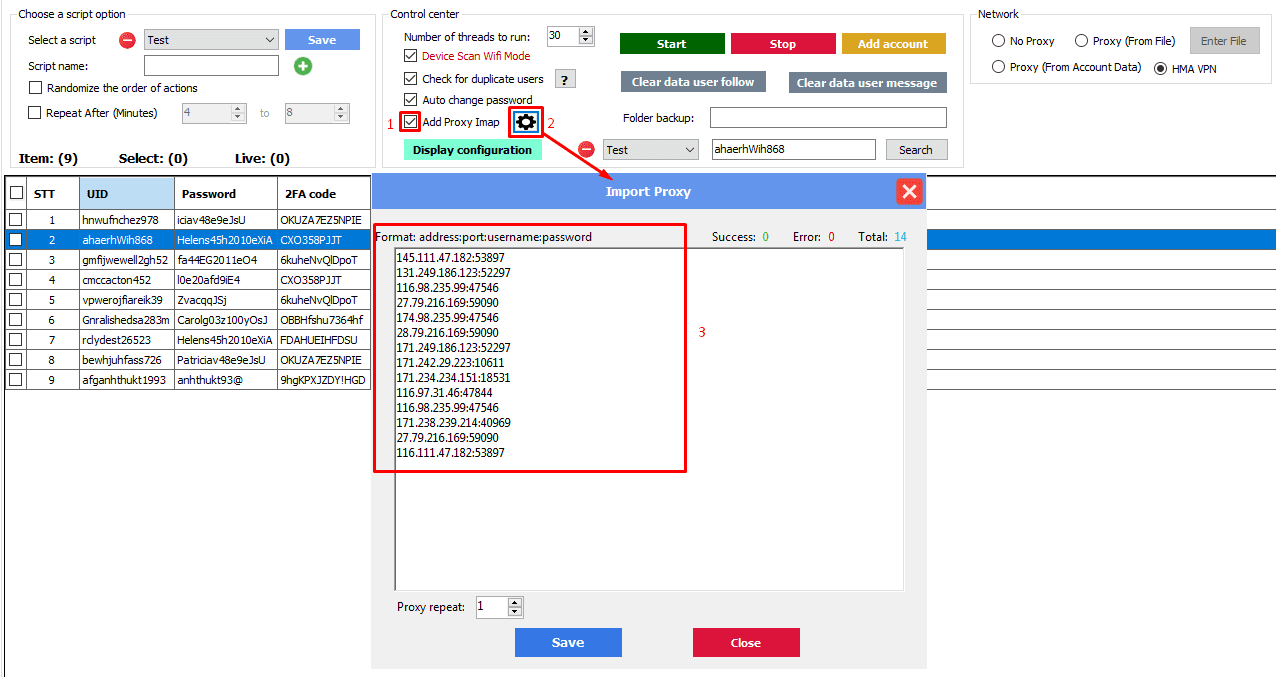Viewport: 1276px width, 677px height.
Task: Enable Randomize the order of actions
Action: coord(36,88)
